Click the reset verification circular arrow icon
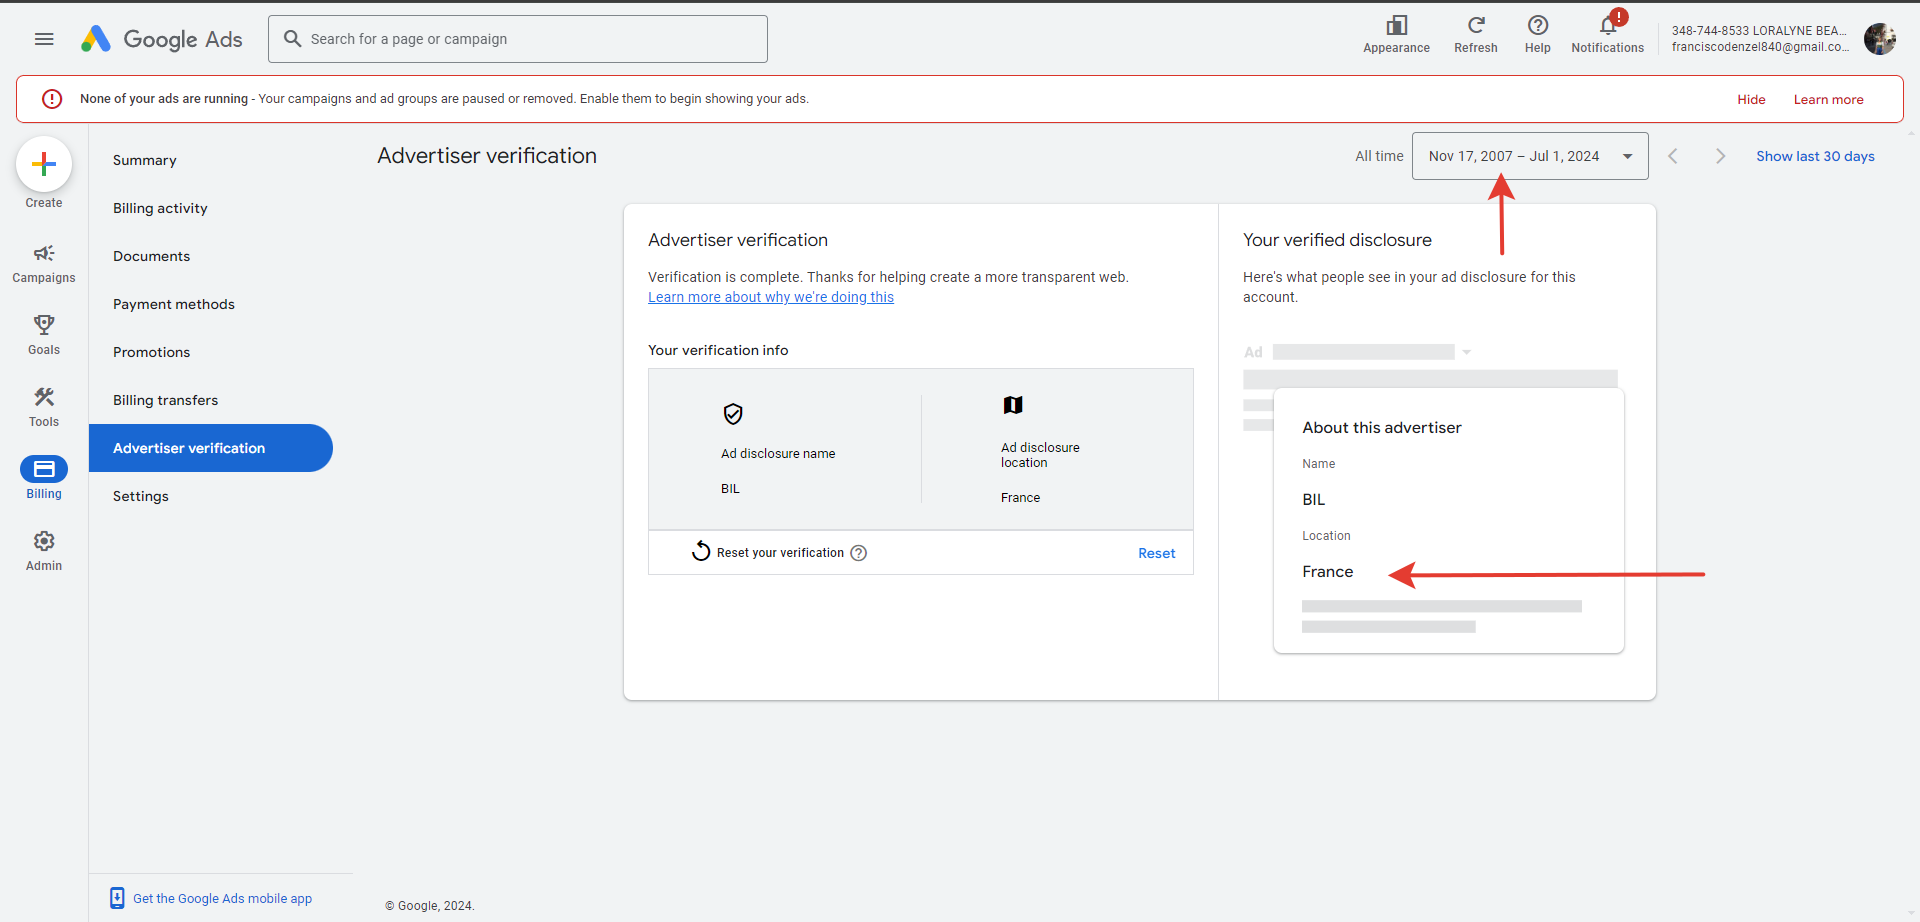 701,551
